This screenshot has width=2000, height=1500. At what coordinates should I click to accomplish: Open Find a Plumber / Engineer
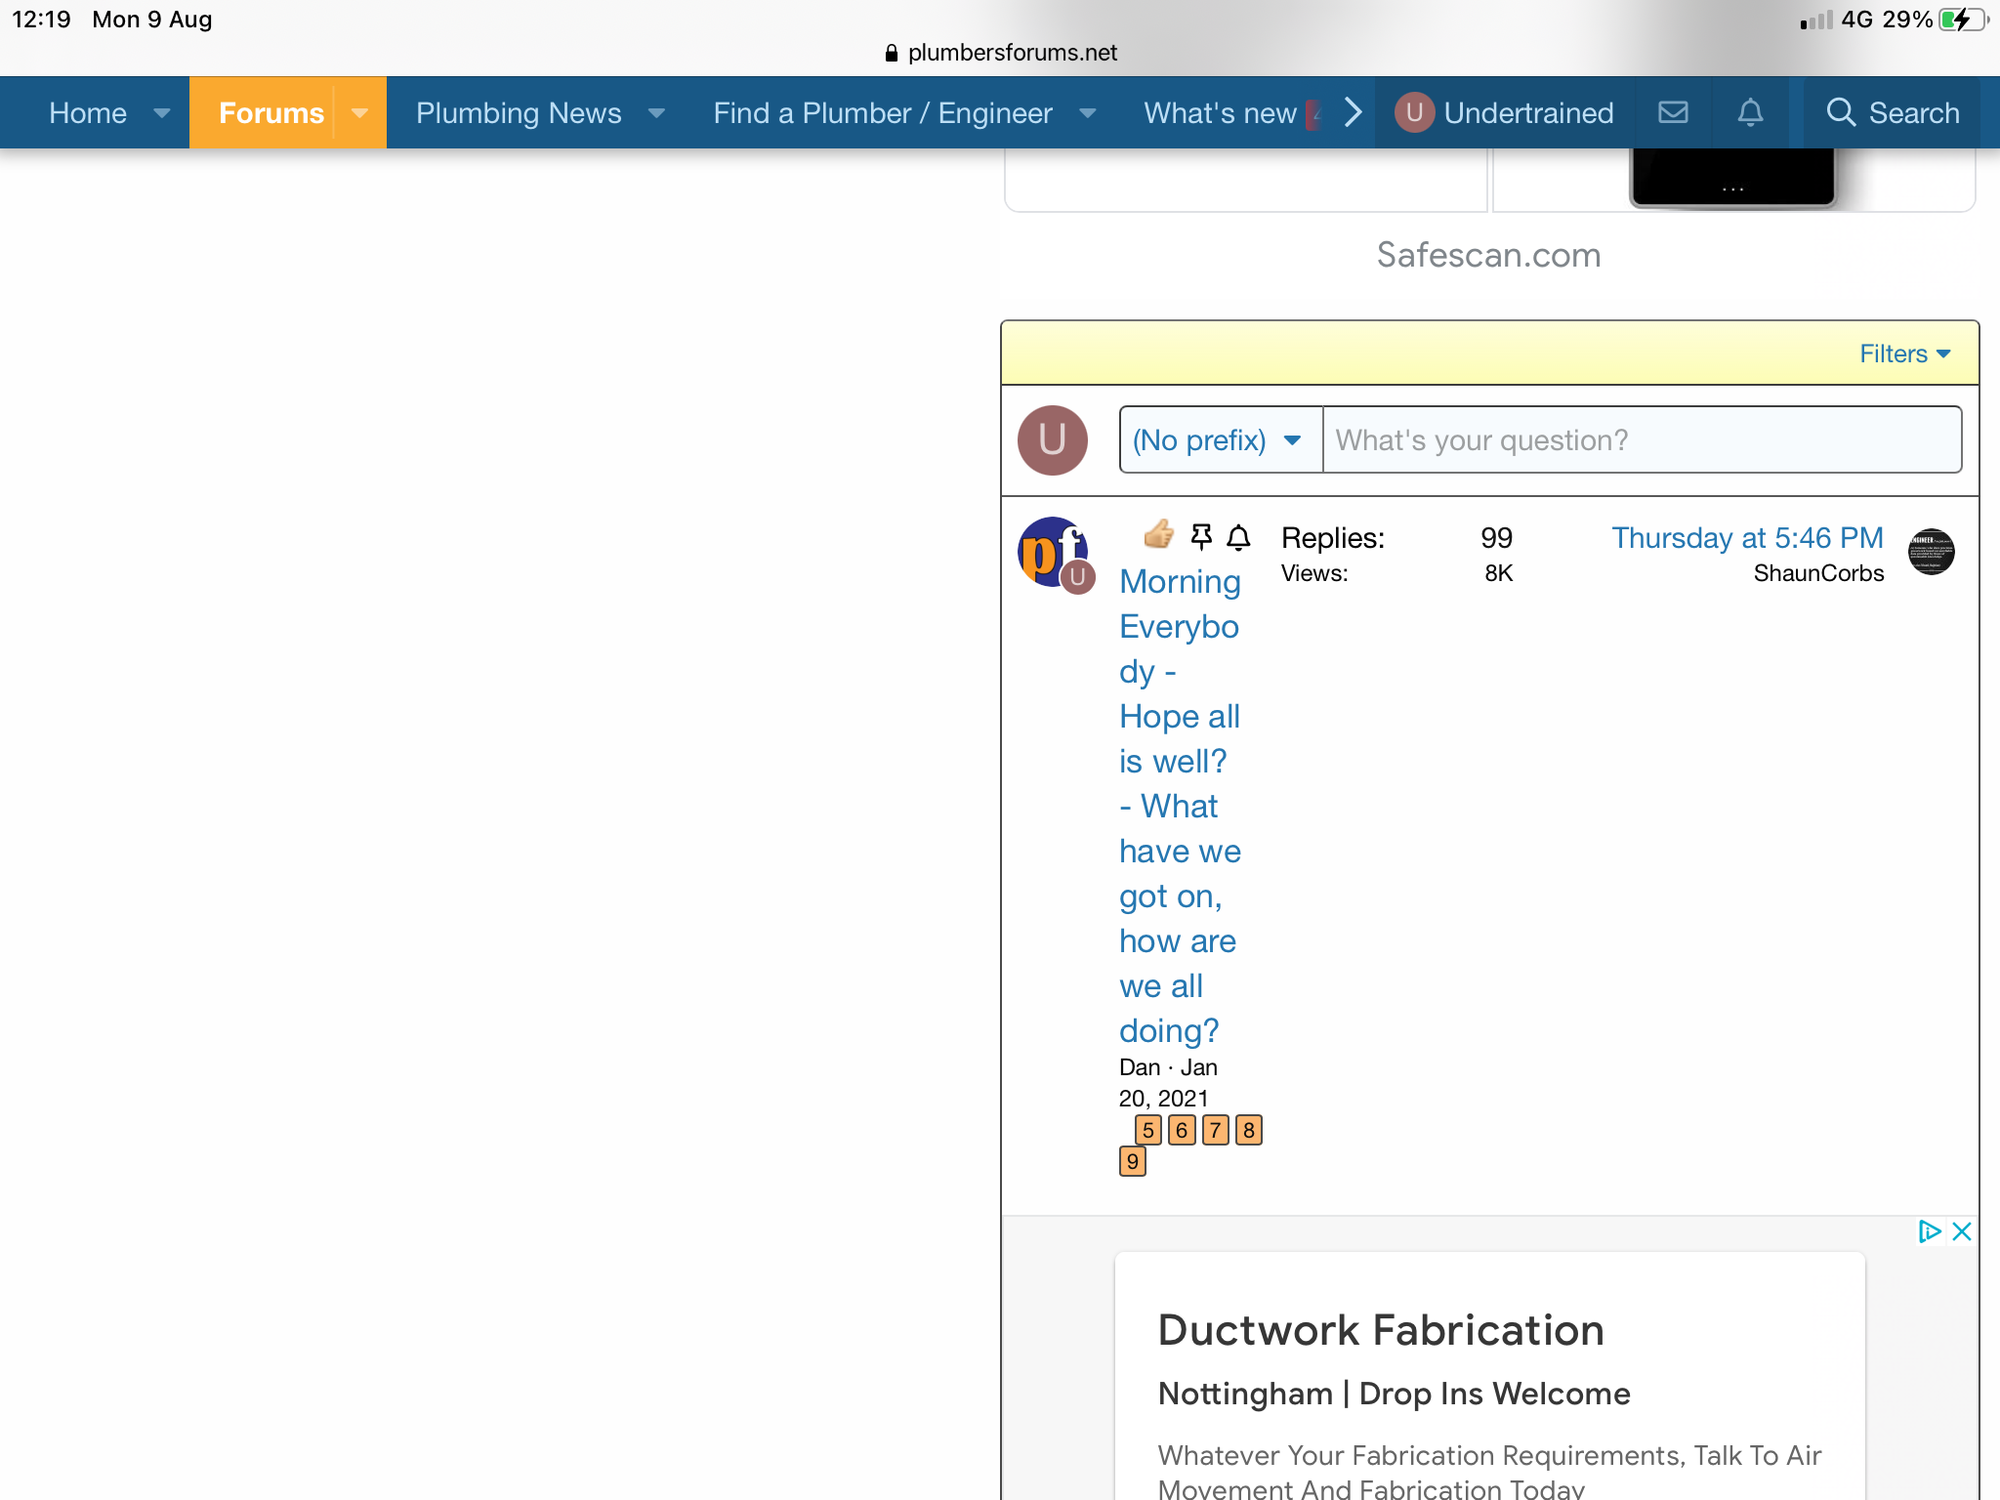pos(883,112)
